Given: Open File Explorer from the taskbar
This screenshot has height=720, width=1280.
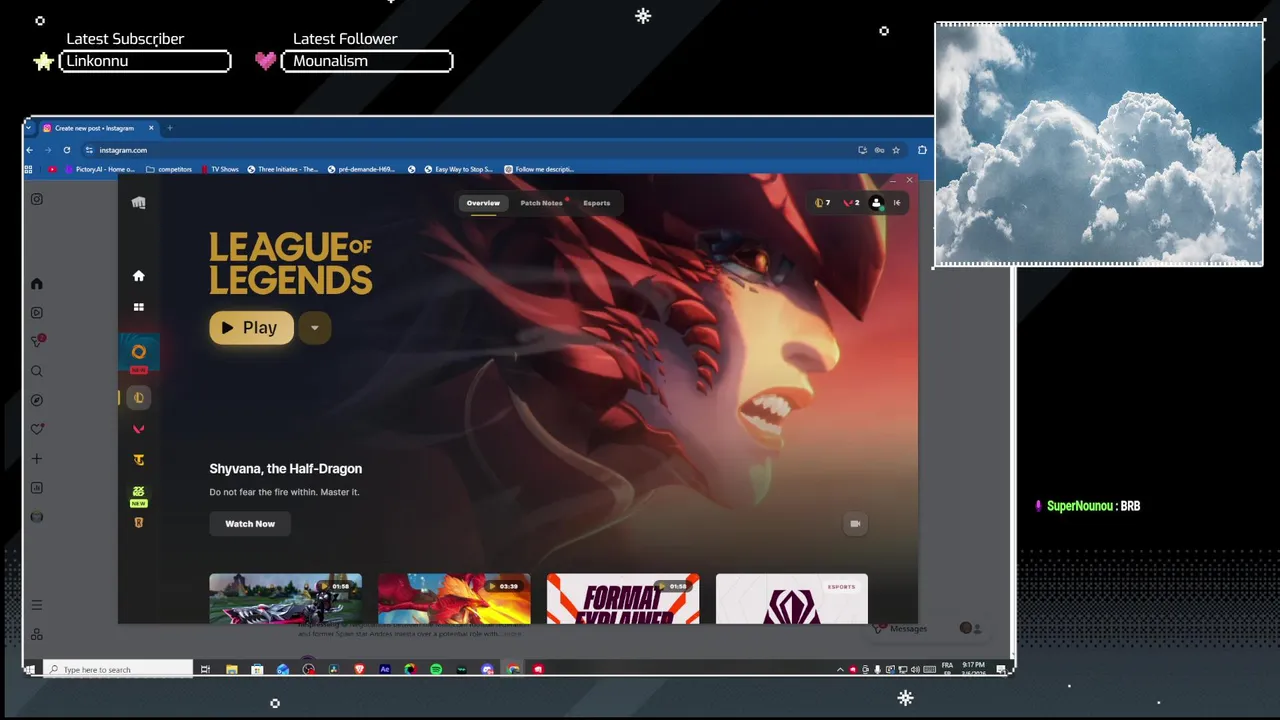Looking at the screenshot, I should (231, 669).
